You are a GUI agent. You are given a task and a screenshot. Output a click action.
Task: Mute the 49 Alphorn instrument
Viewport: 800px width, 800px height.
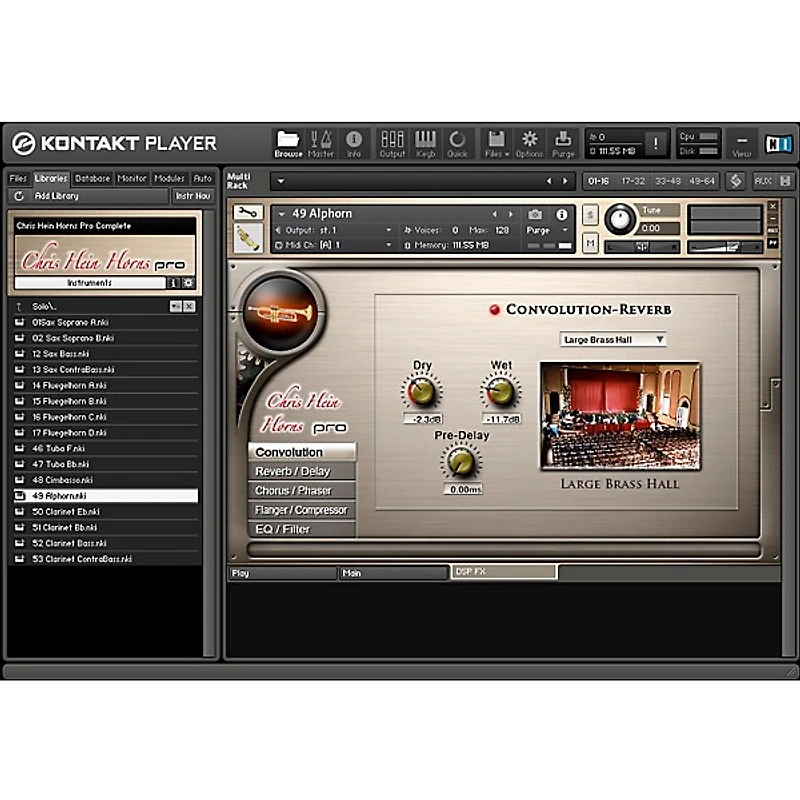click(590, 243)
